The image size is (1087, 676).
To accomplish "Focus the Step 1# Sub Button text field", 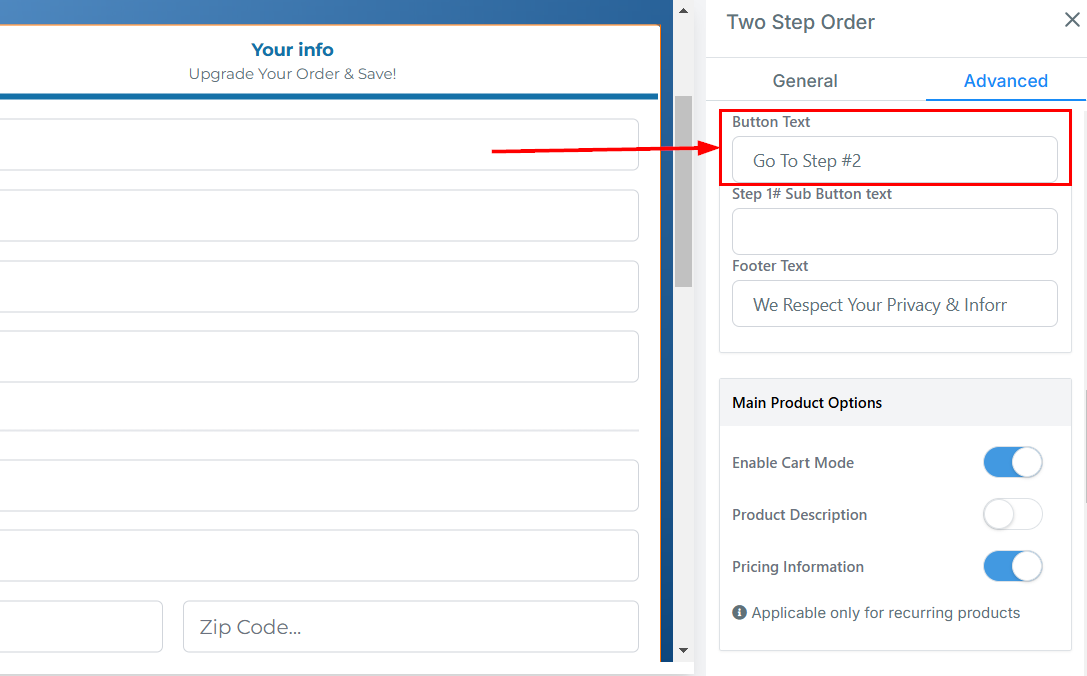I will [x=894, y=232].
